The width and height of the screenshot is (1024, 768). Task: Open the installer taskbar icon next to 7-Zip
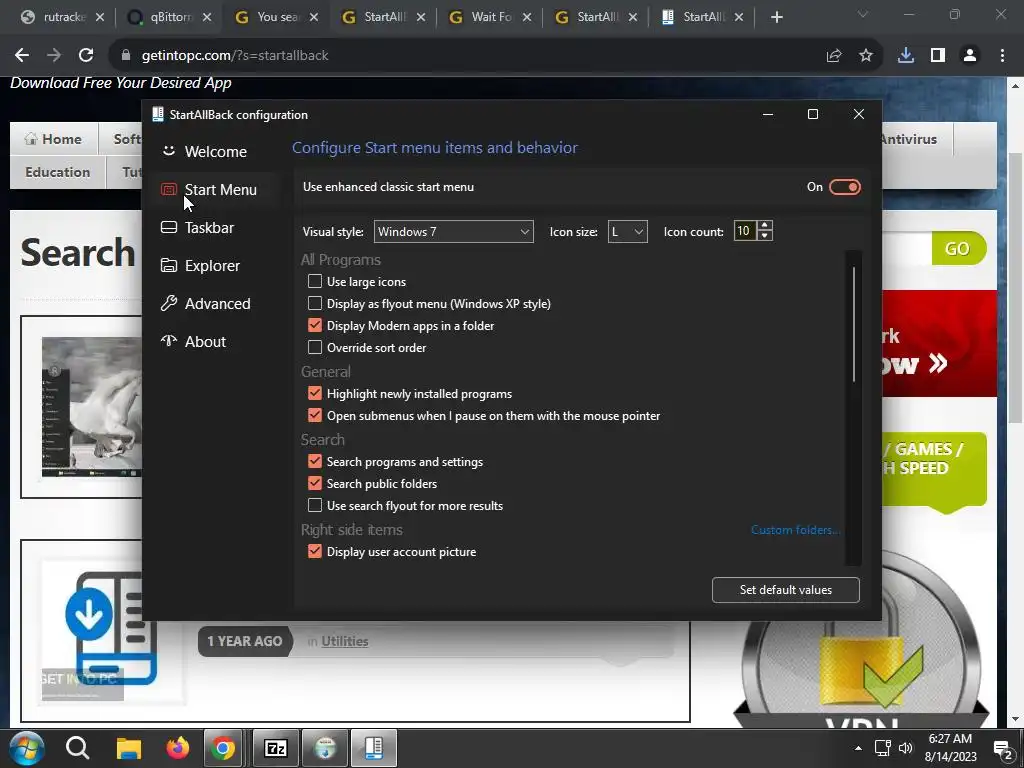point(325,748)
